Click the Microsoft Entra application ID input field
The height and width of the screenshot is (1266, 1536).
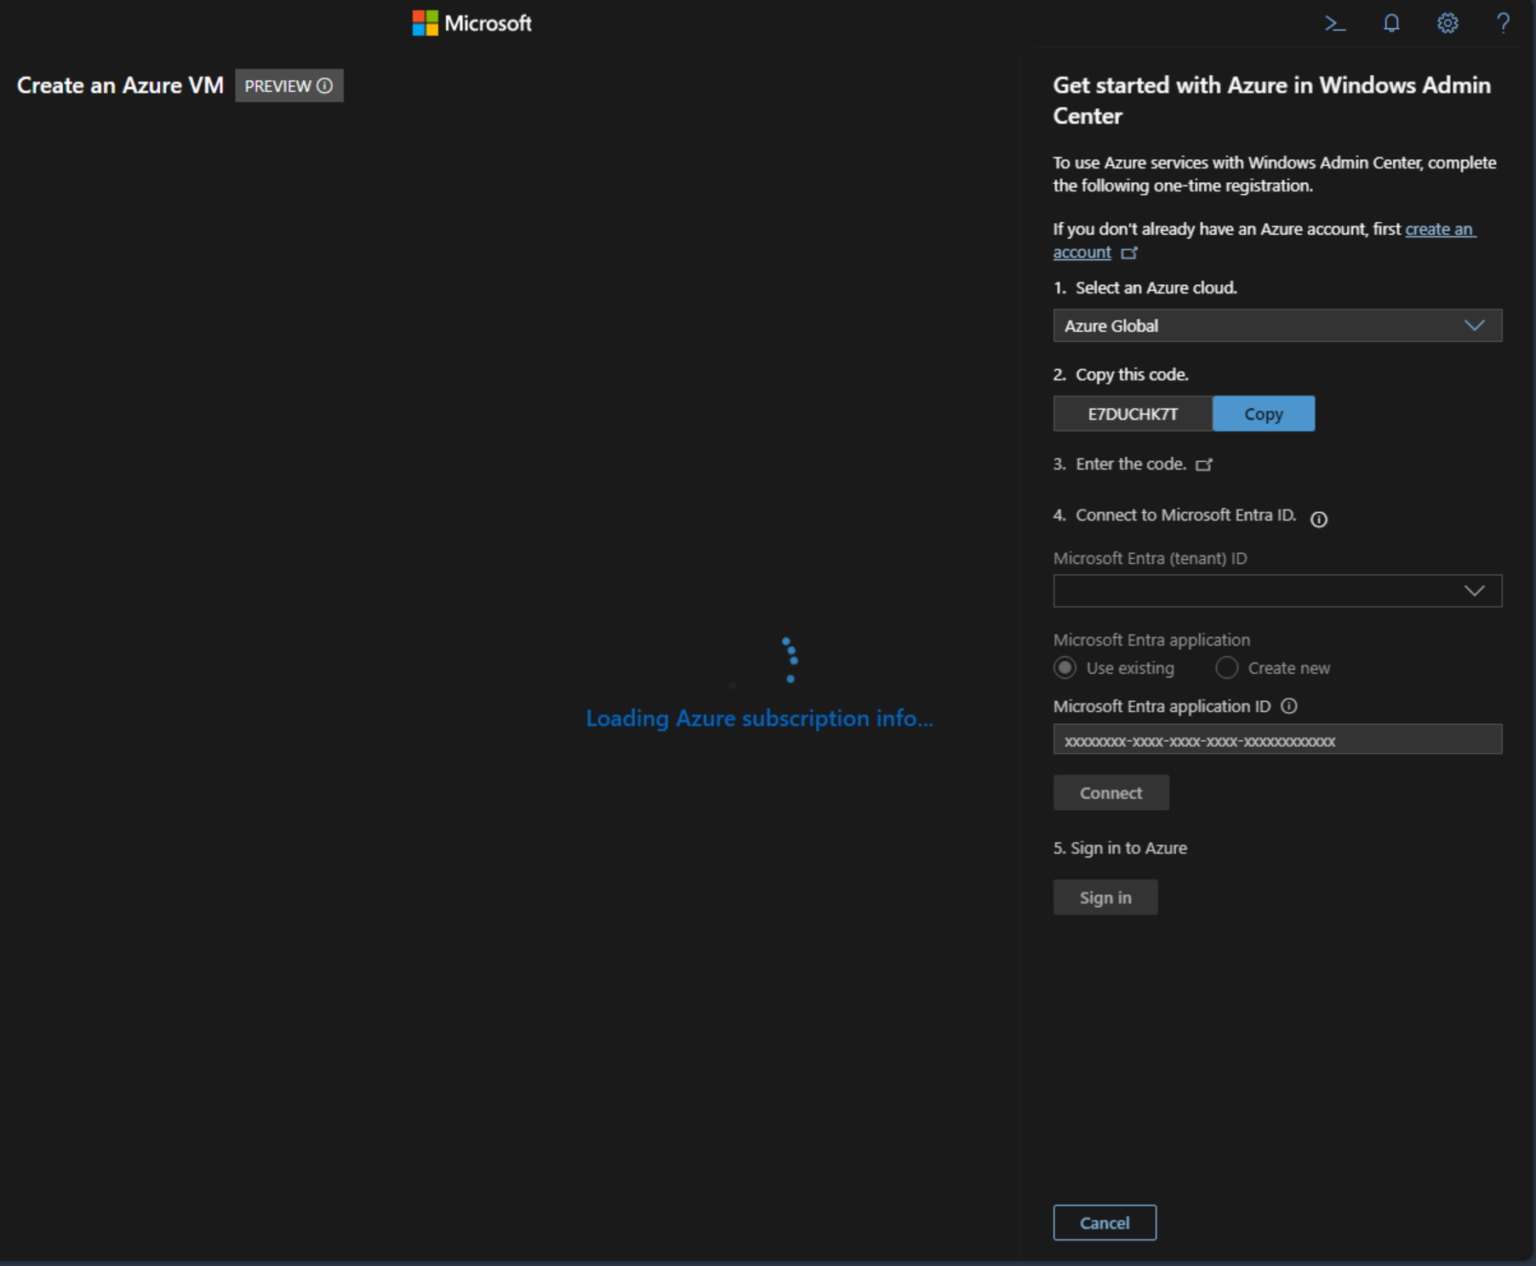click(x=1277, y=739)
